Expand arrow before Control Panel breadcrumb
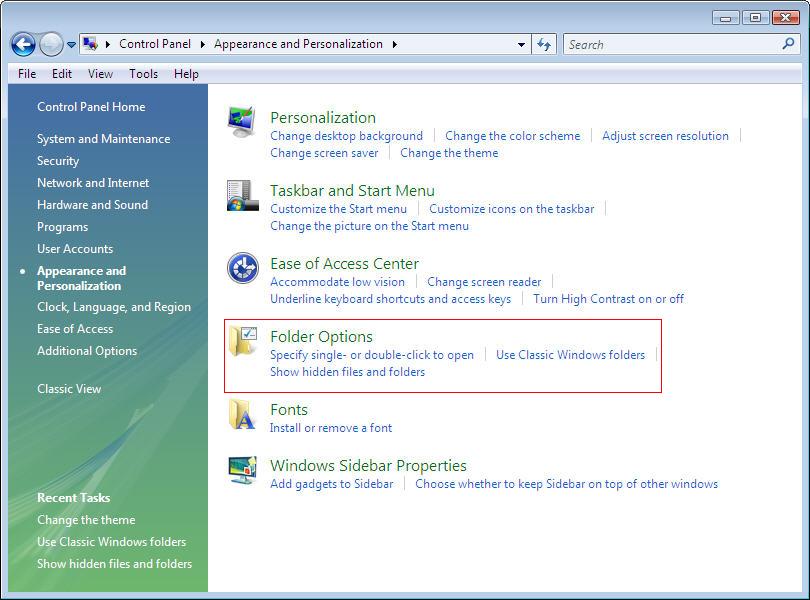Image resolution: width=810 pixels, height=600 pixels. (x=108, y=44)
